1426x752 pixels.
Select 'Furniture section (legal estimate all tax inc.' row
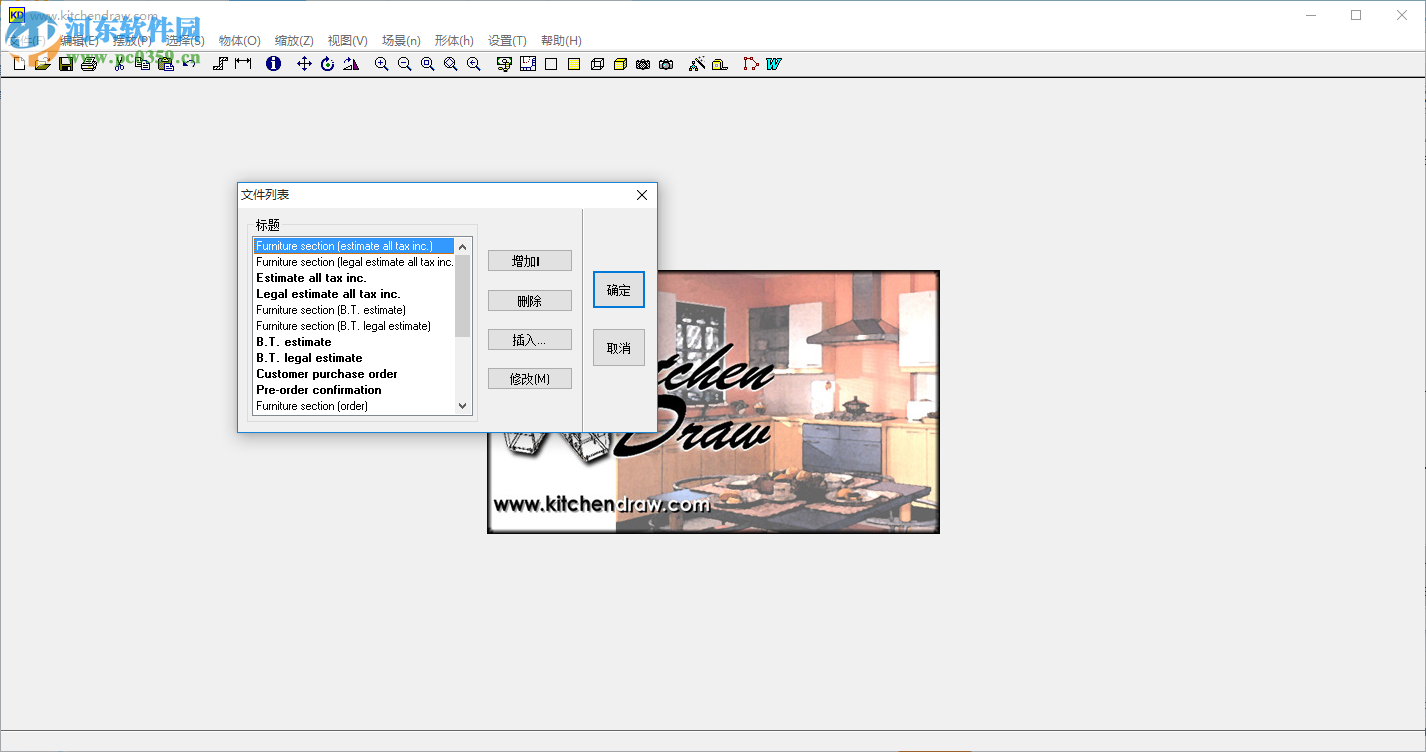click(354, 262)
